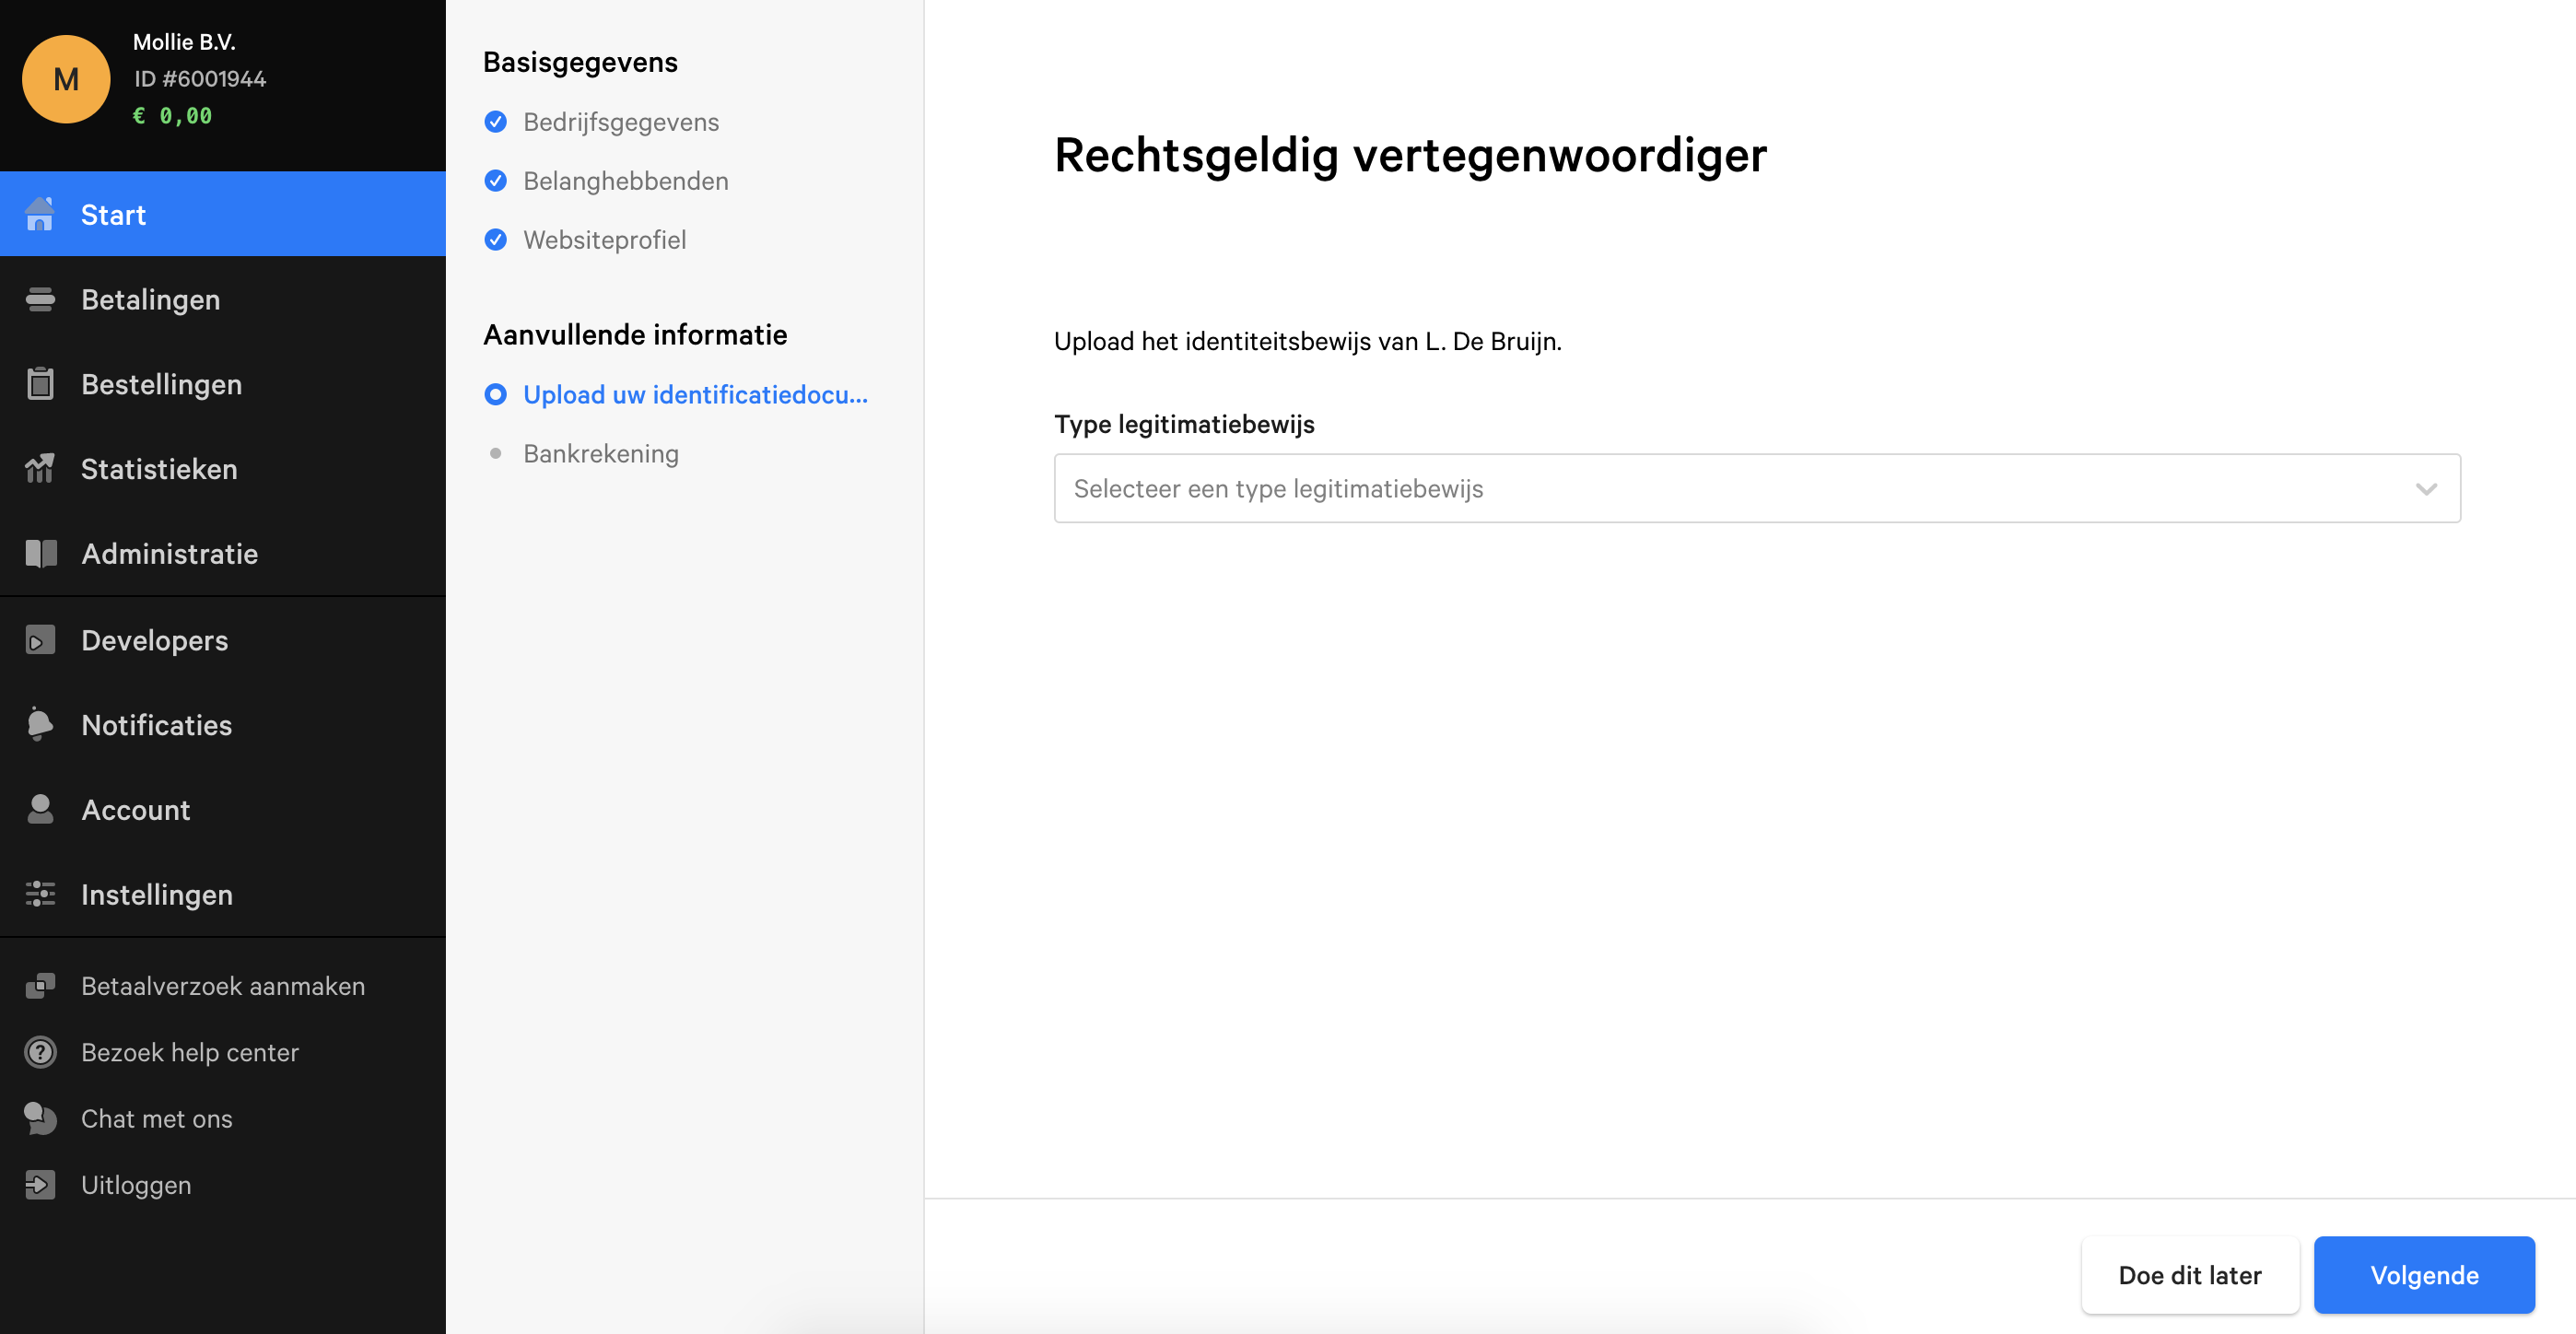Select Upload uw identificatiedocu... step
The height and width of the screenshot is (1334, 2576).
point(696,395)
